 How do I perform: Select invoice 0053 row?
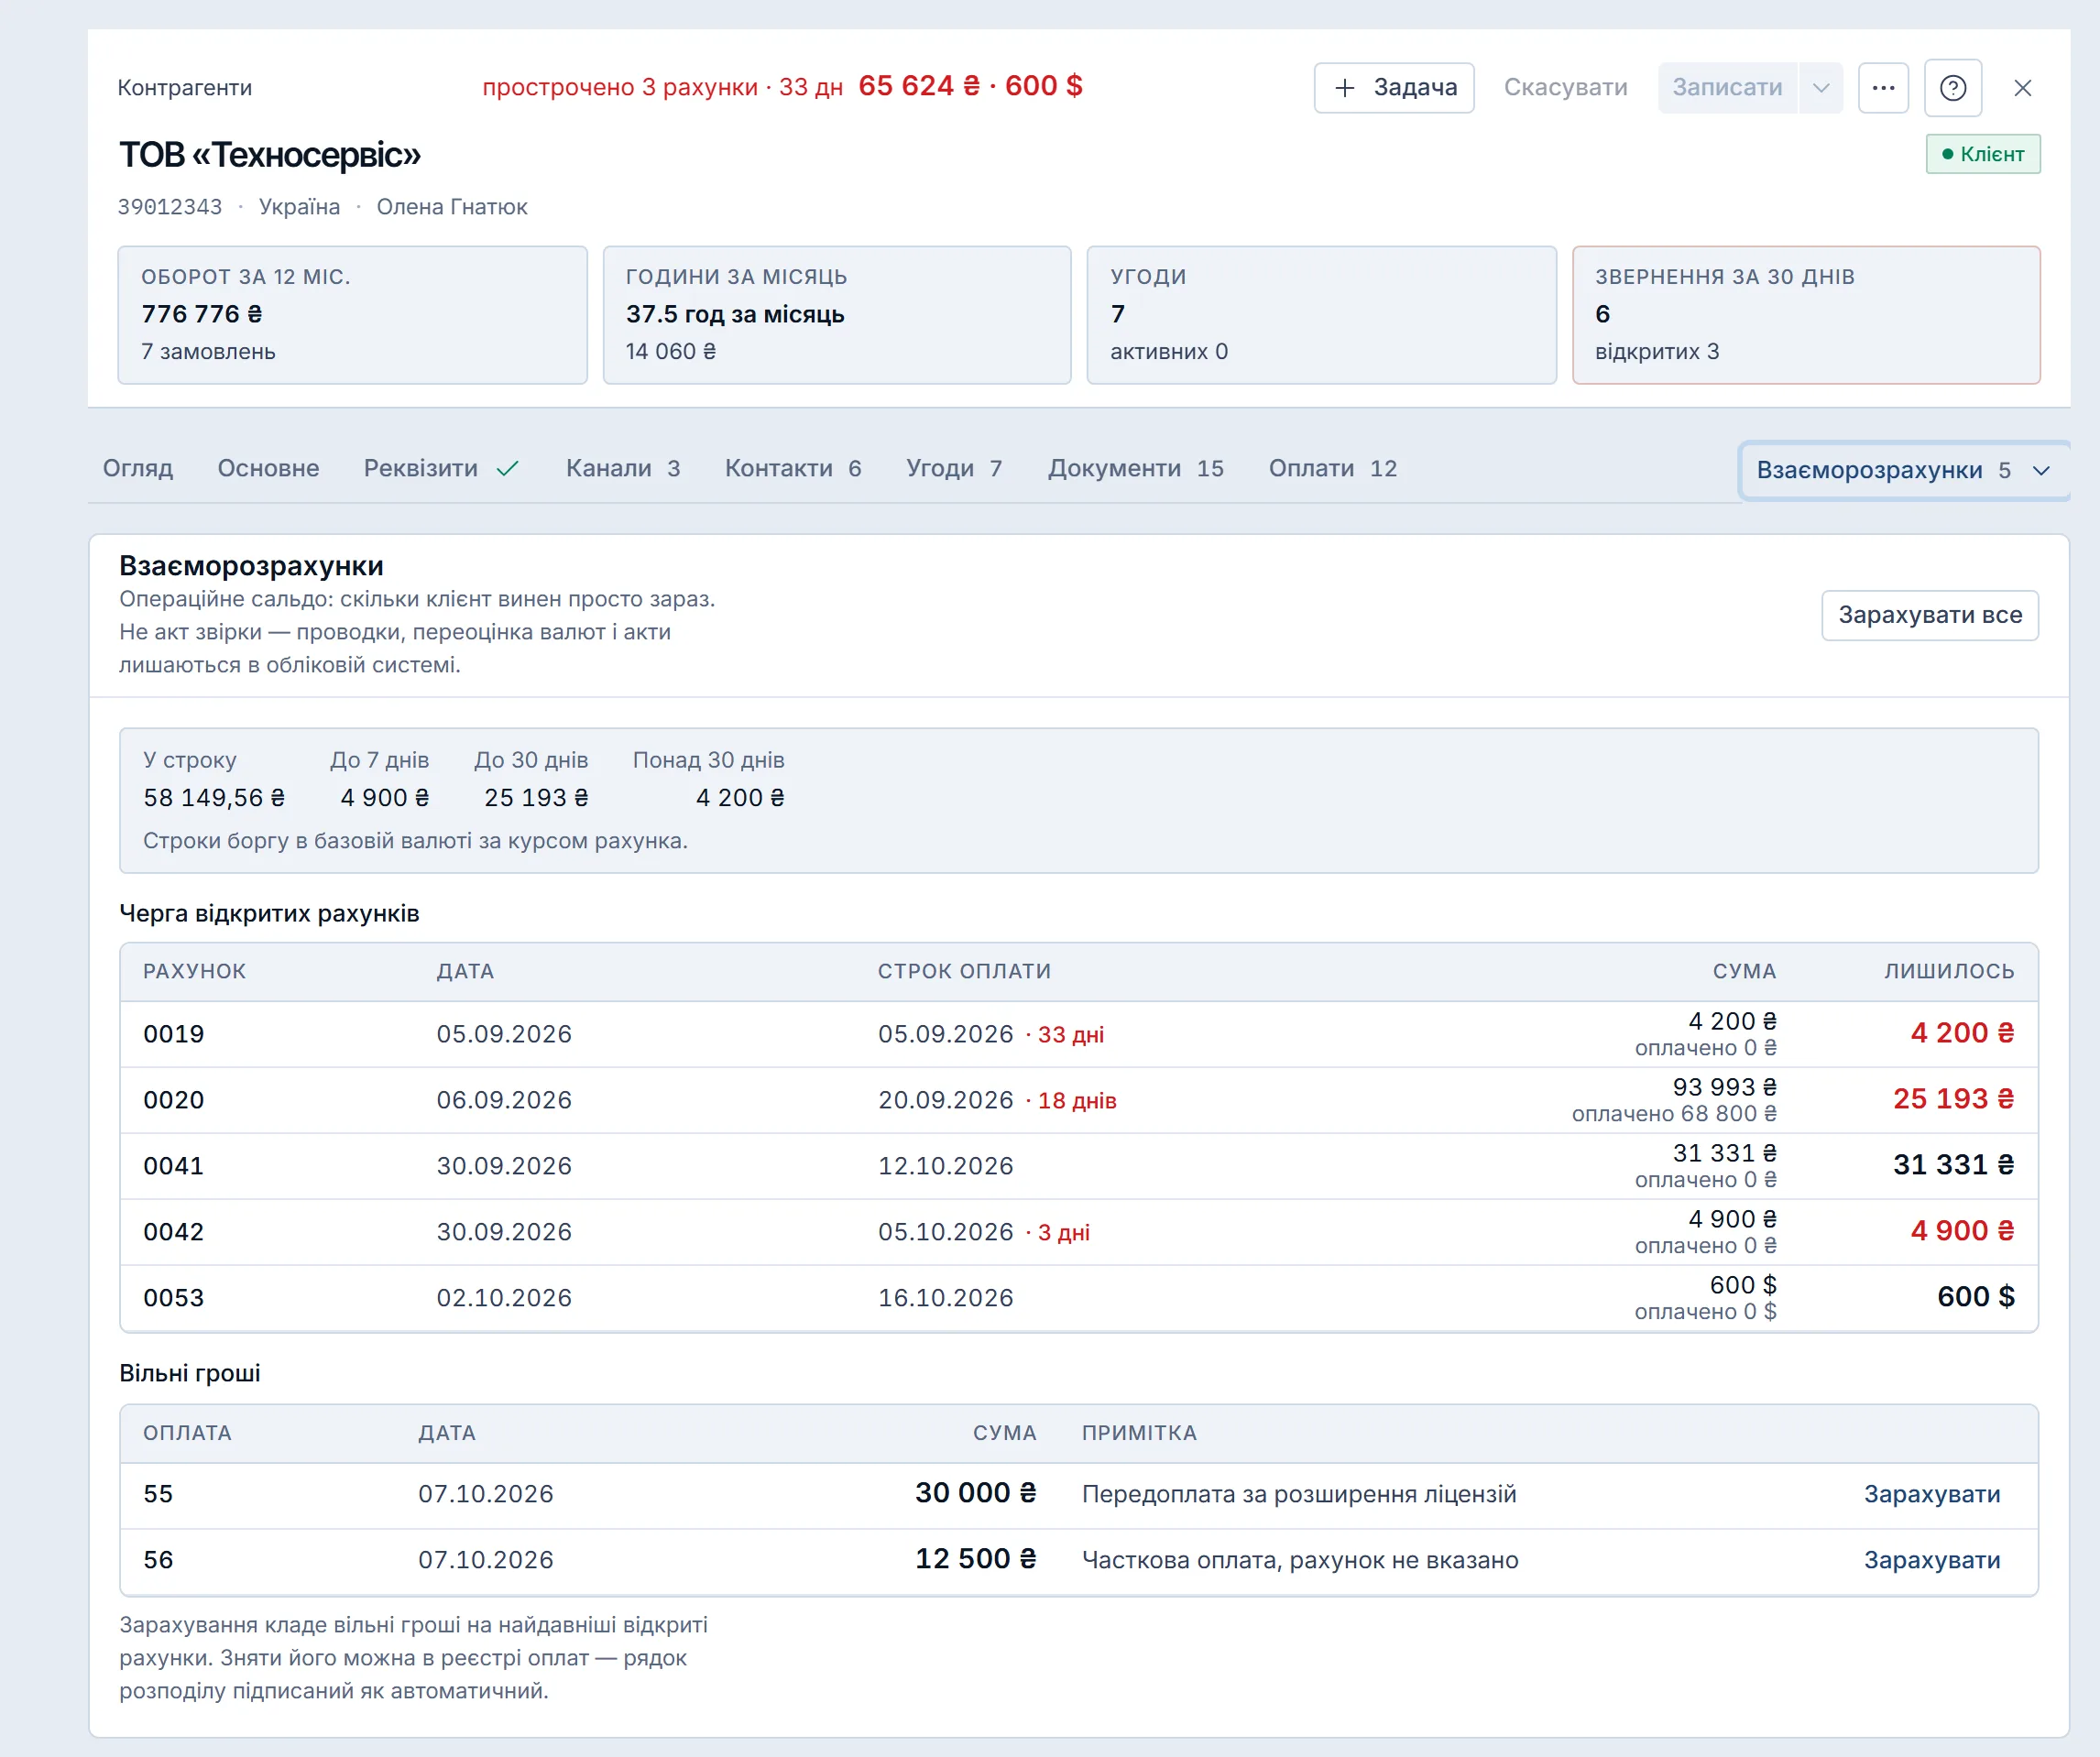point(1079,1298)
